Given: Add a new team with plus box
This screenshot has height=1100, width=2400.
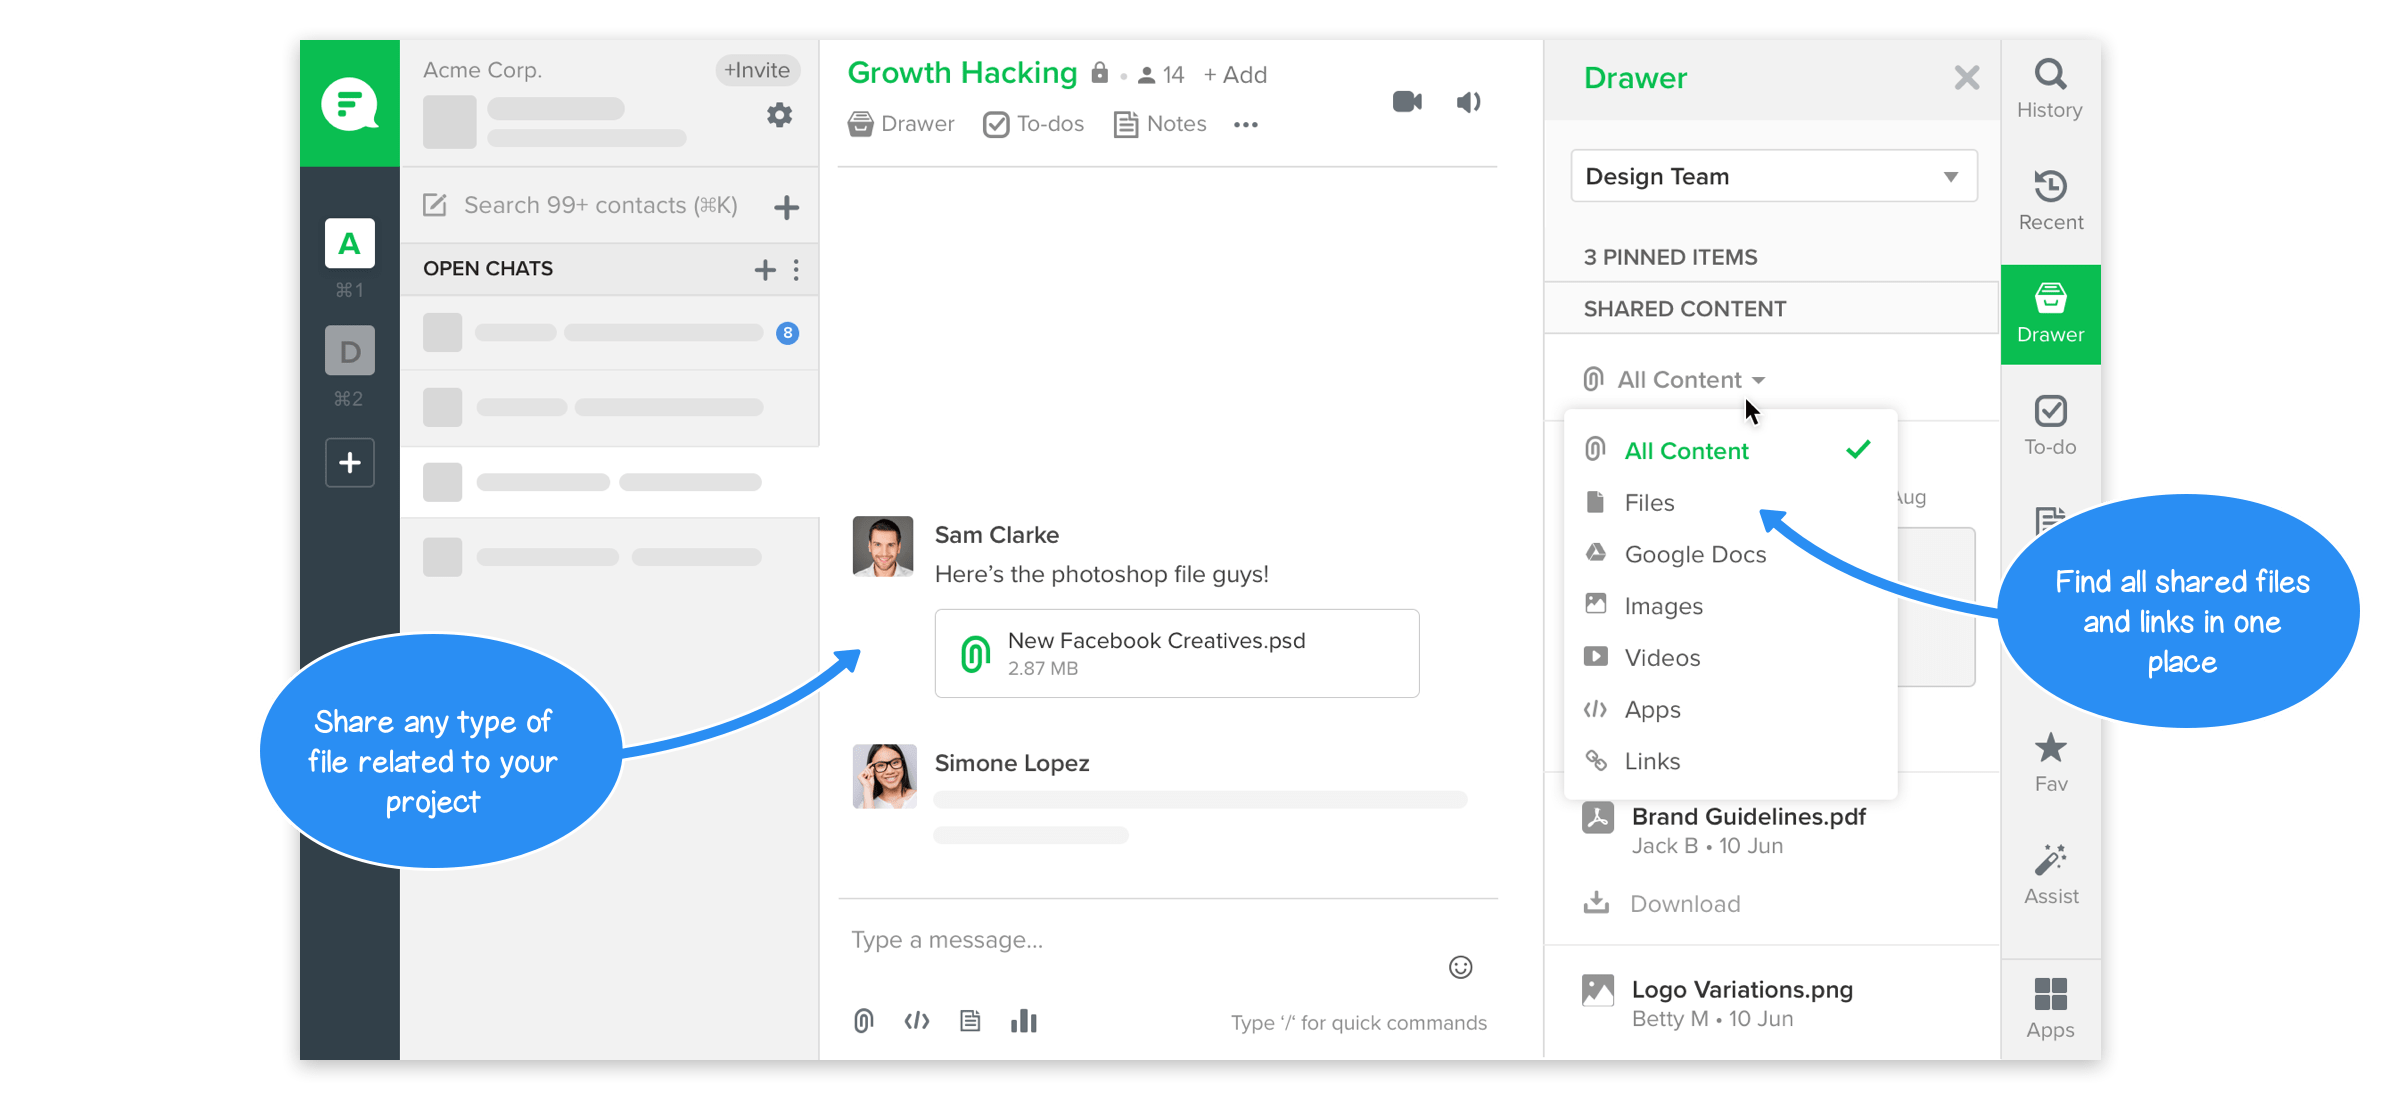Looking at the screenshot, I should tap(350, 462).
